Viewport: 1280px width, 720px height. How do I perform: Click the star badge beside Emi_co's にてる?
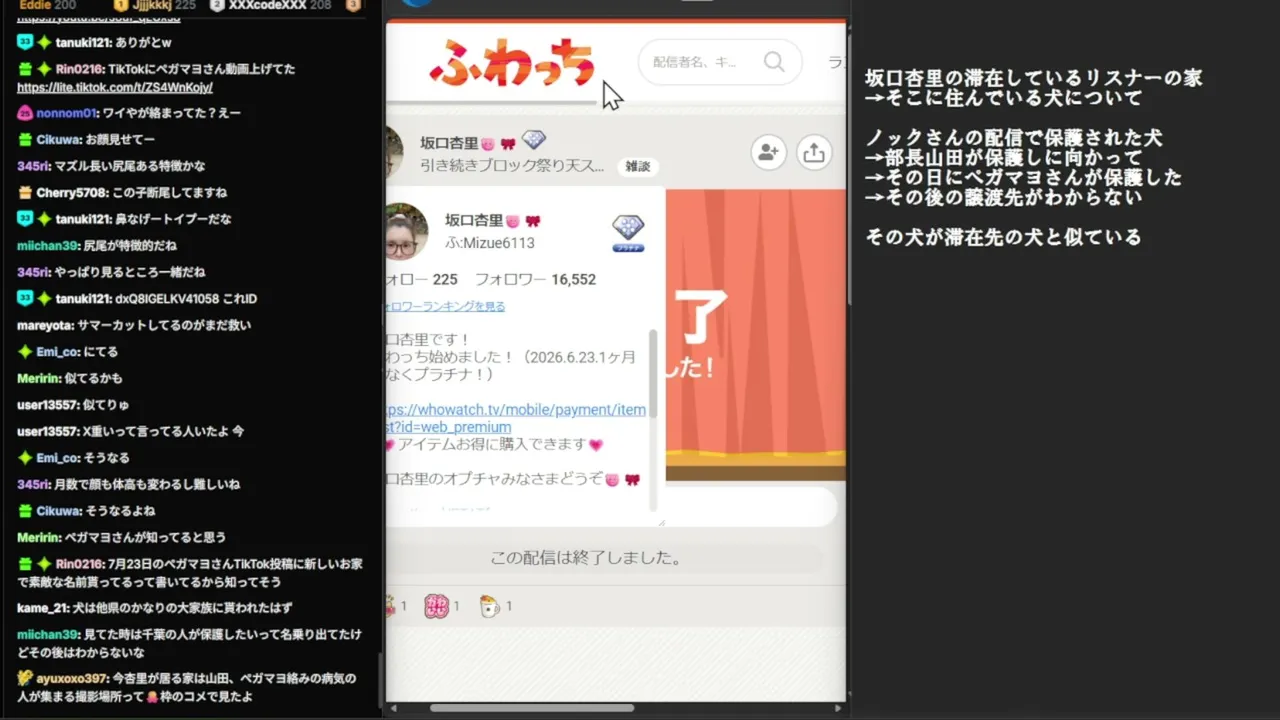25,352
